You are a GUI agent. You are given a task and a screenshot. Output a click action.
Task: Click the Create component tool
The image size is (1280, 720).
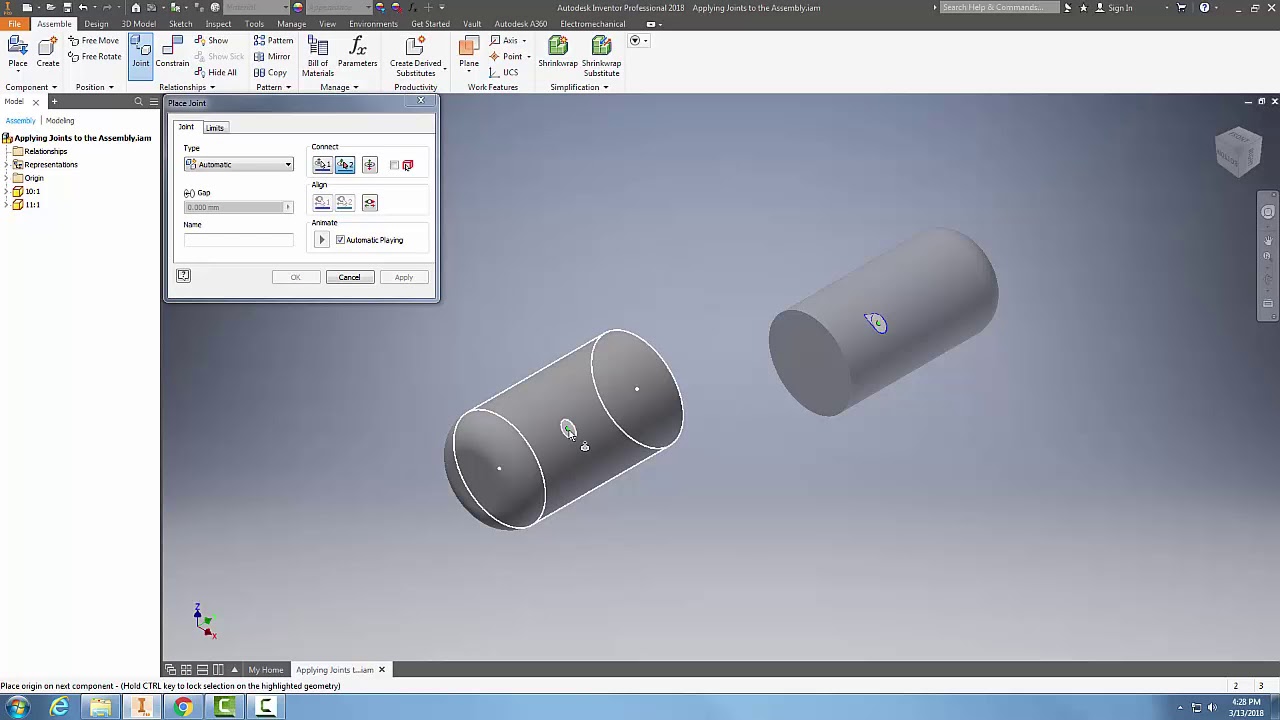[47, 52]
